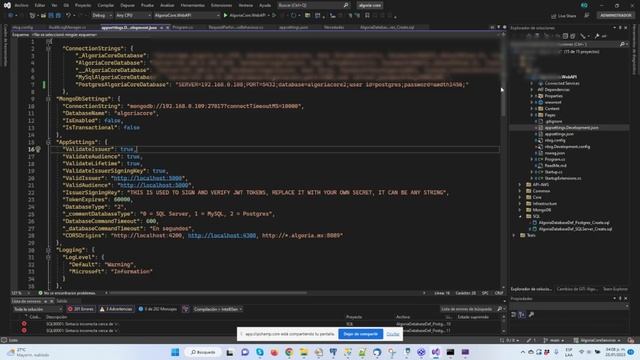Toggle the Mensajes messages filter
Image resolution: width=640 pixels, height=360 pixels.
click(158, 309)
